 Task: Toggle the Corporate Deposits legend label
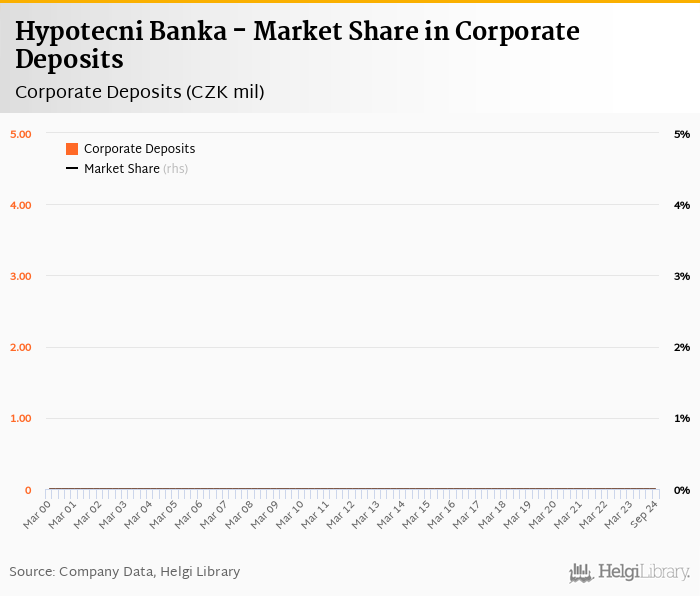tap(139, 149)
